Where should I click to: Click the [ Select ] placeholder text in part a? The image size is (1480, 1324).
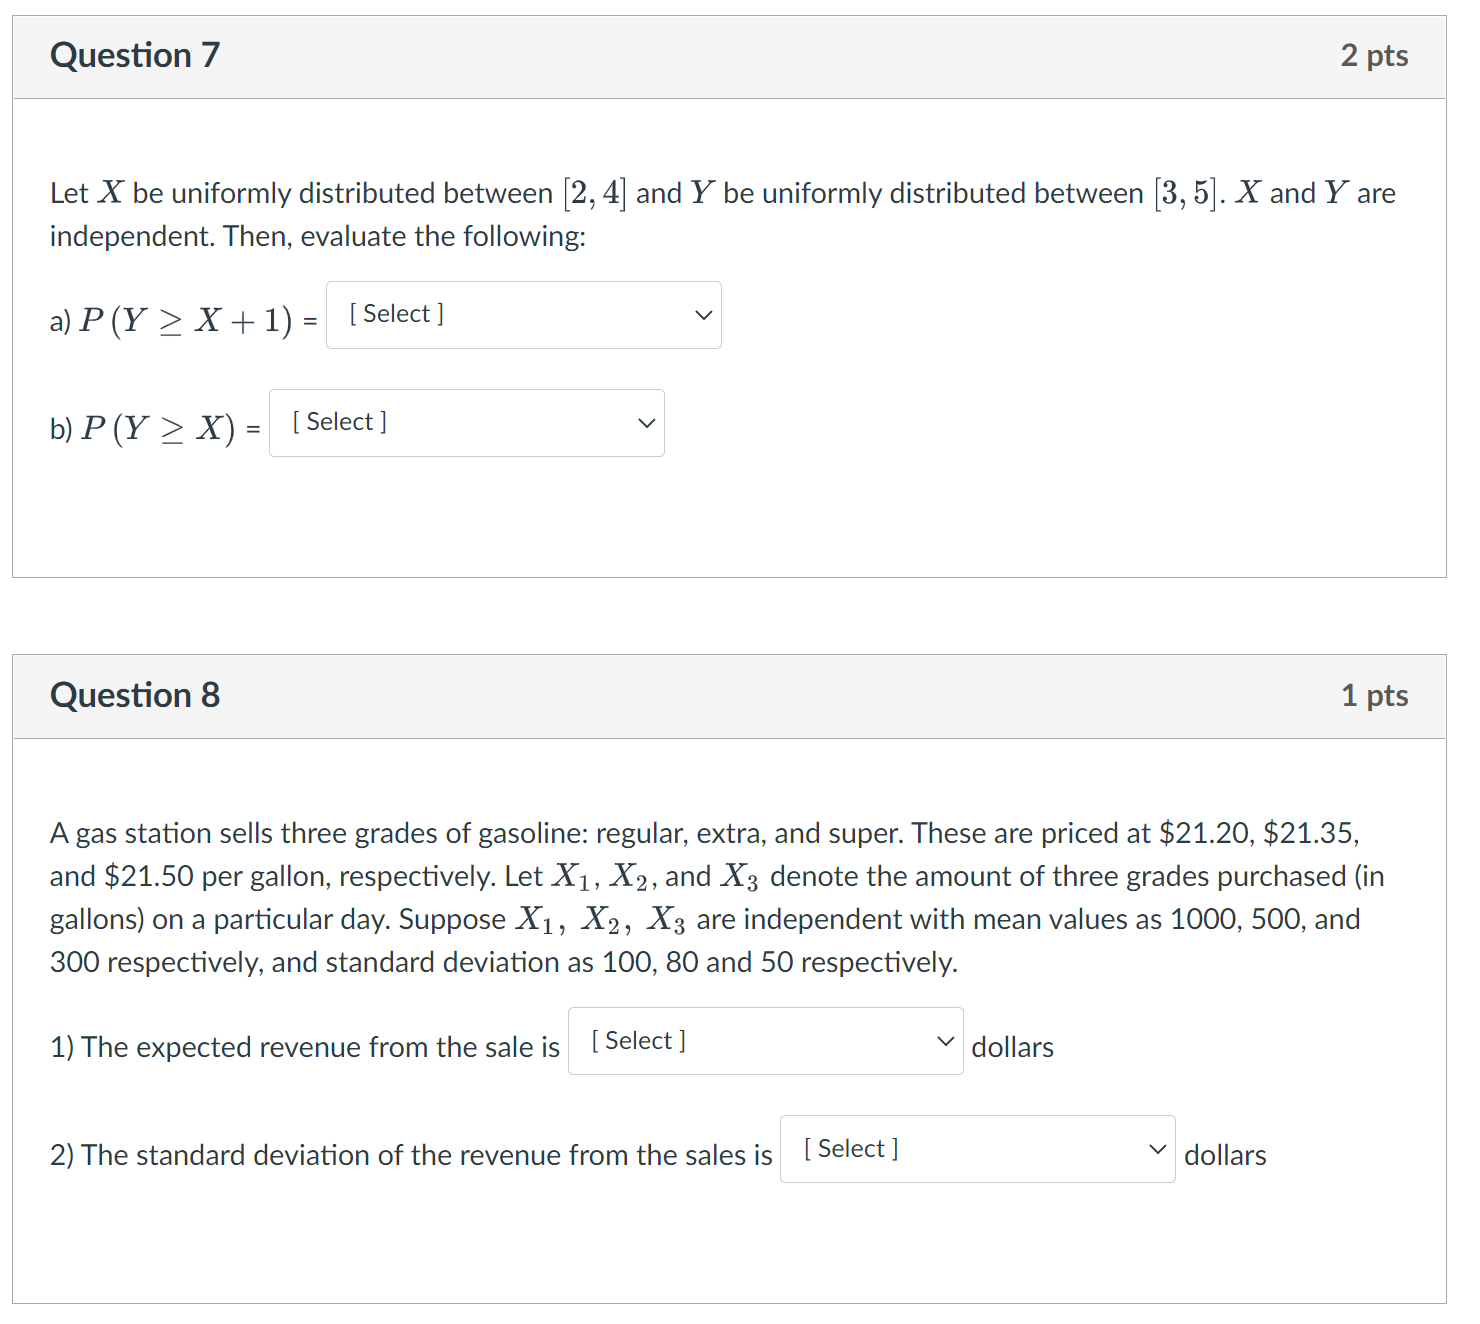395,313
